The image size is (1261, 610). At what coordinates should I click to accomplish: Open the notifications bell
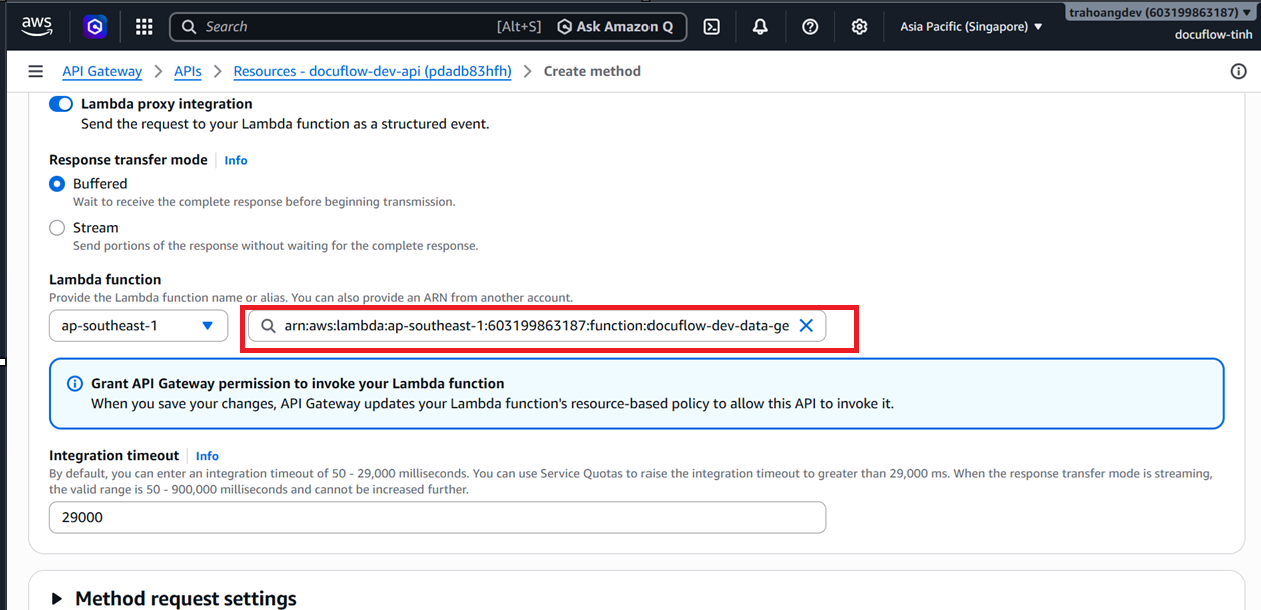click(760, 27)
